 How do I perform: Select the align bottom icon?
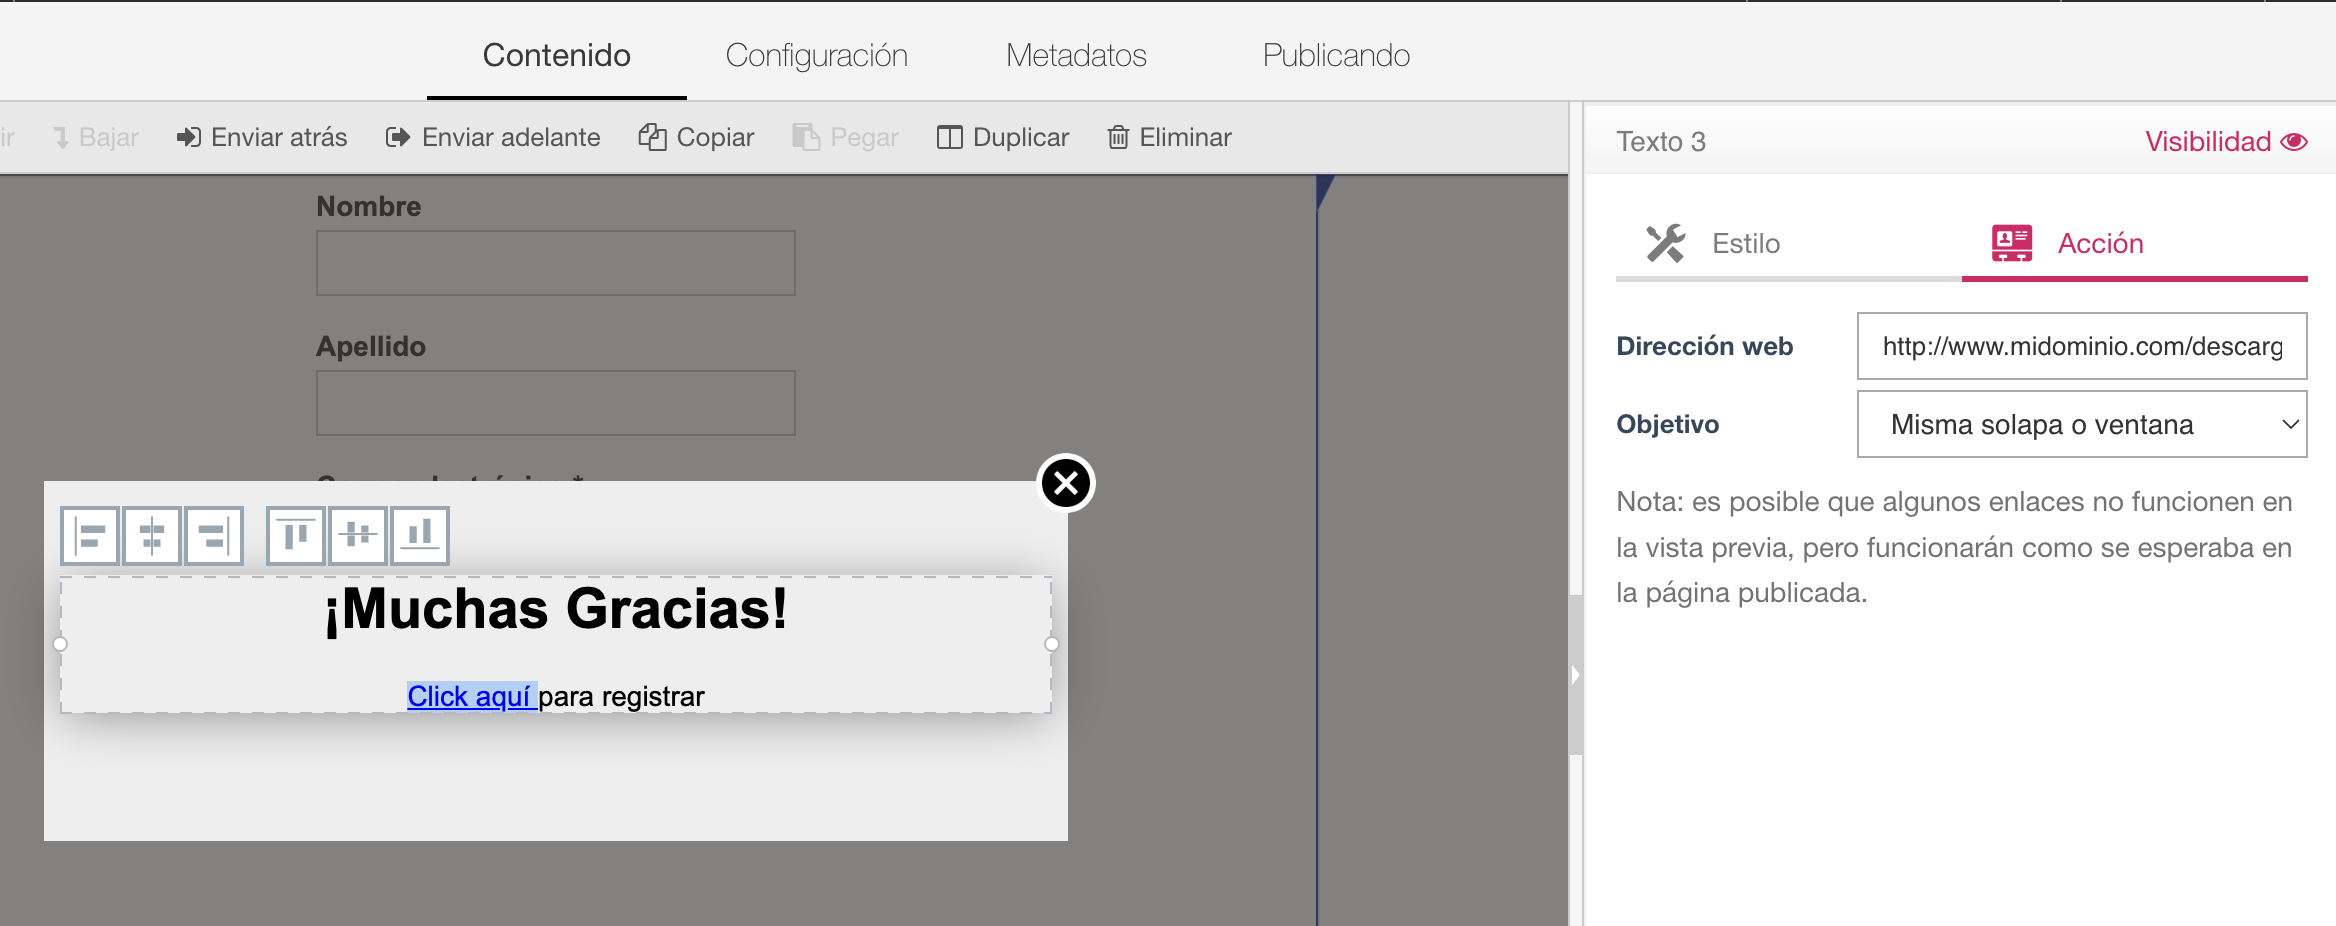[420, 536]
